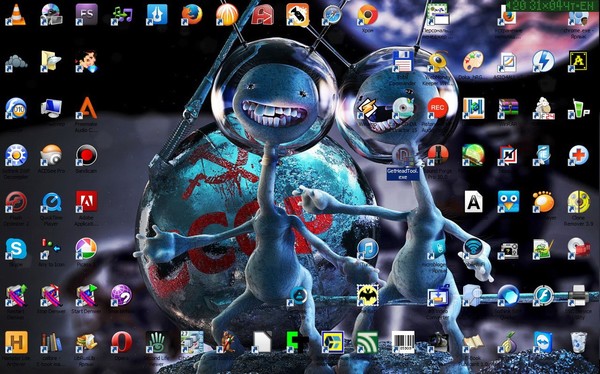Open the Adobe Application Manager shortcut
The height and width of the screenshot is (374, 600).
coord(86,202)
